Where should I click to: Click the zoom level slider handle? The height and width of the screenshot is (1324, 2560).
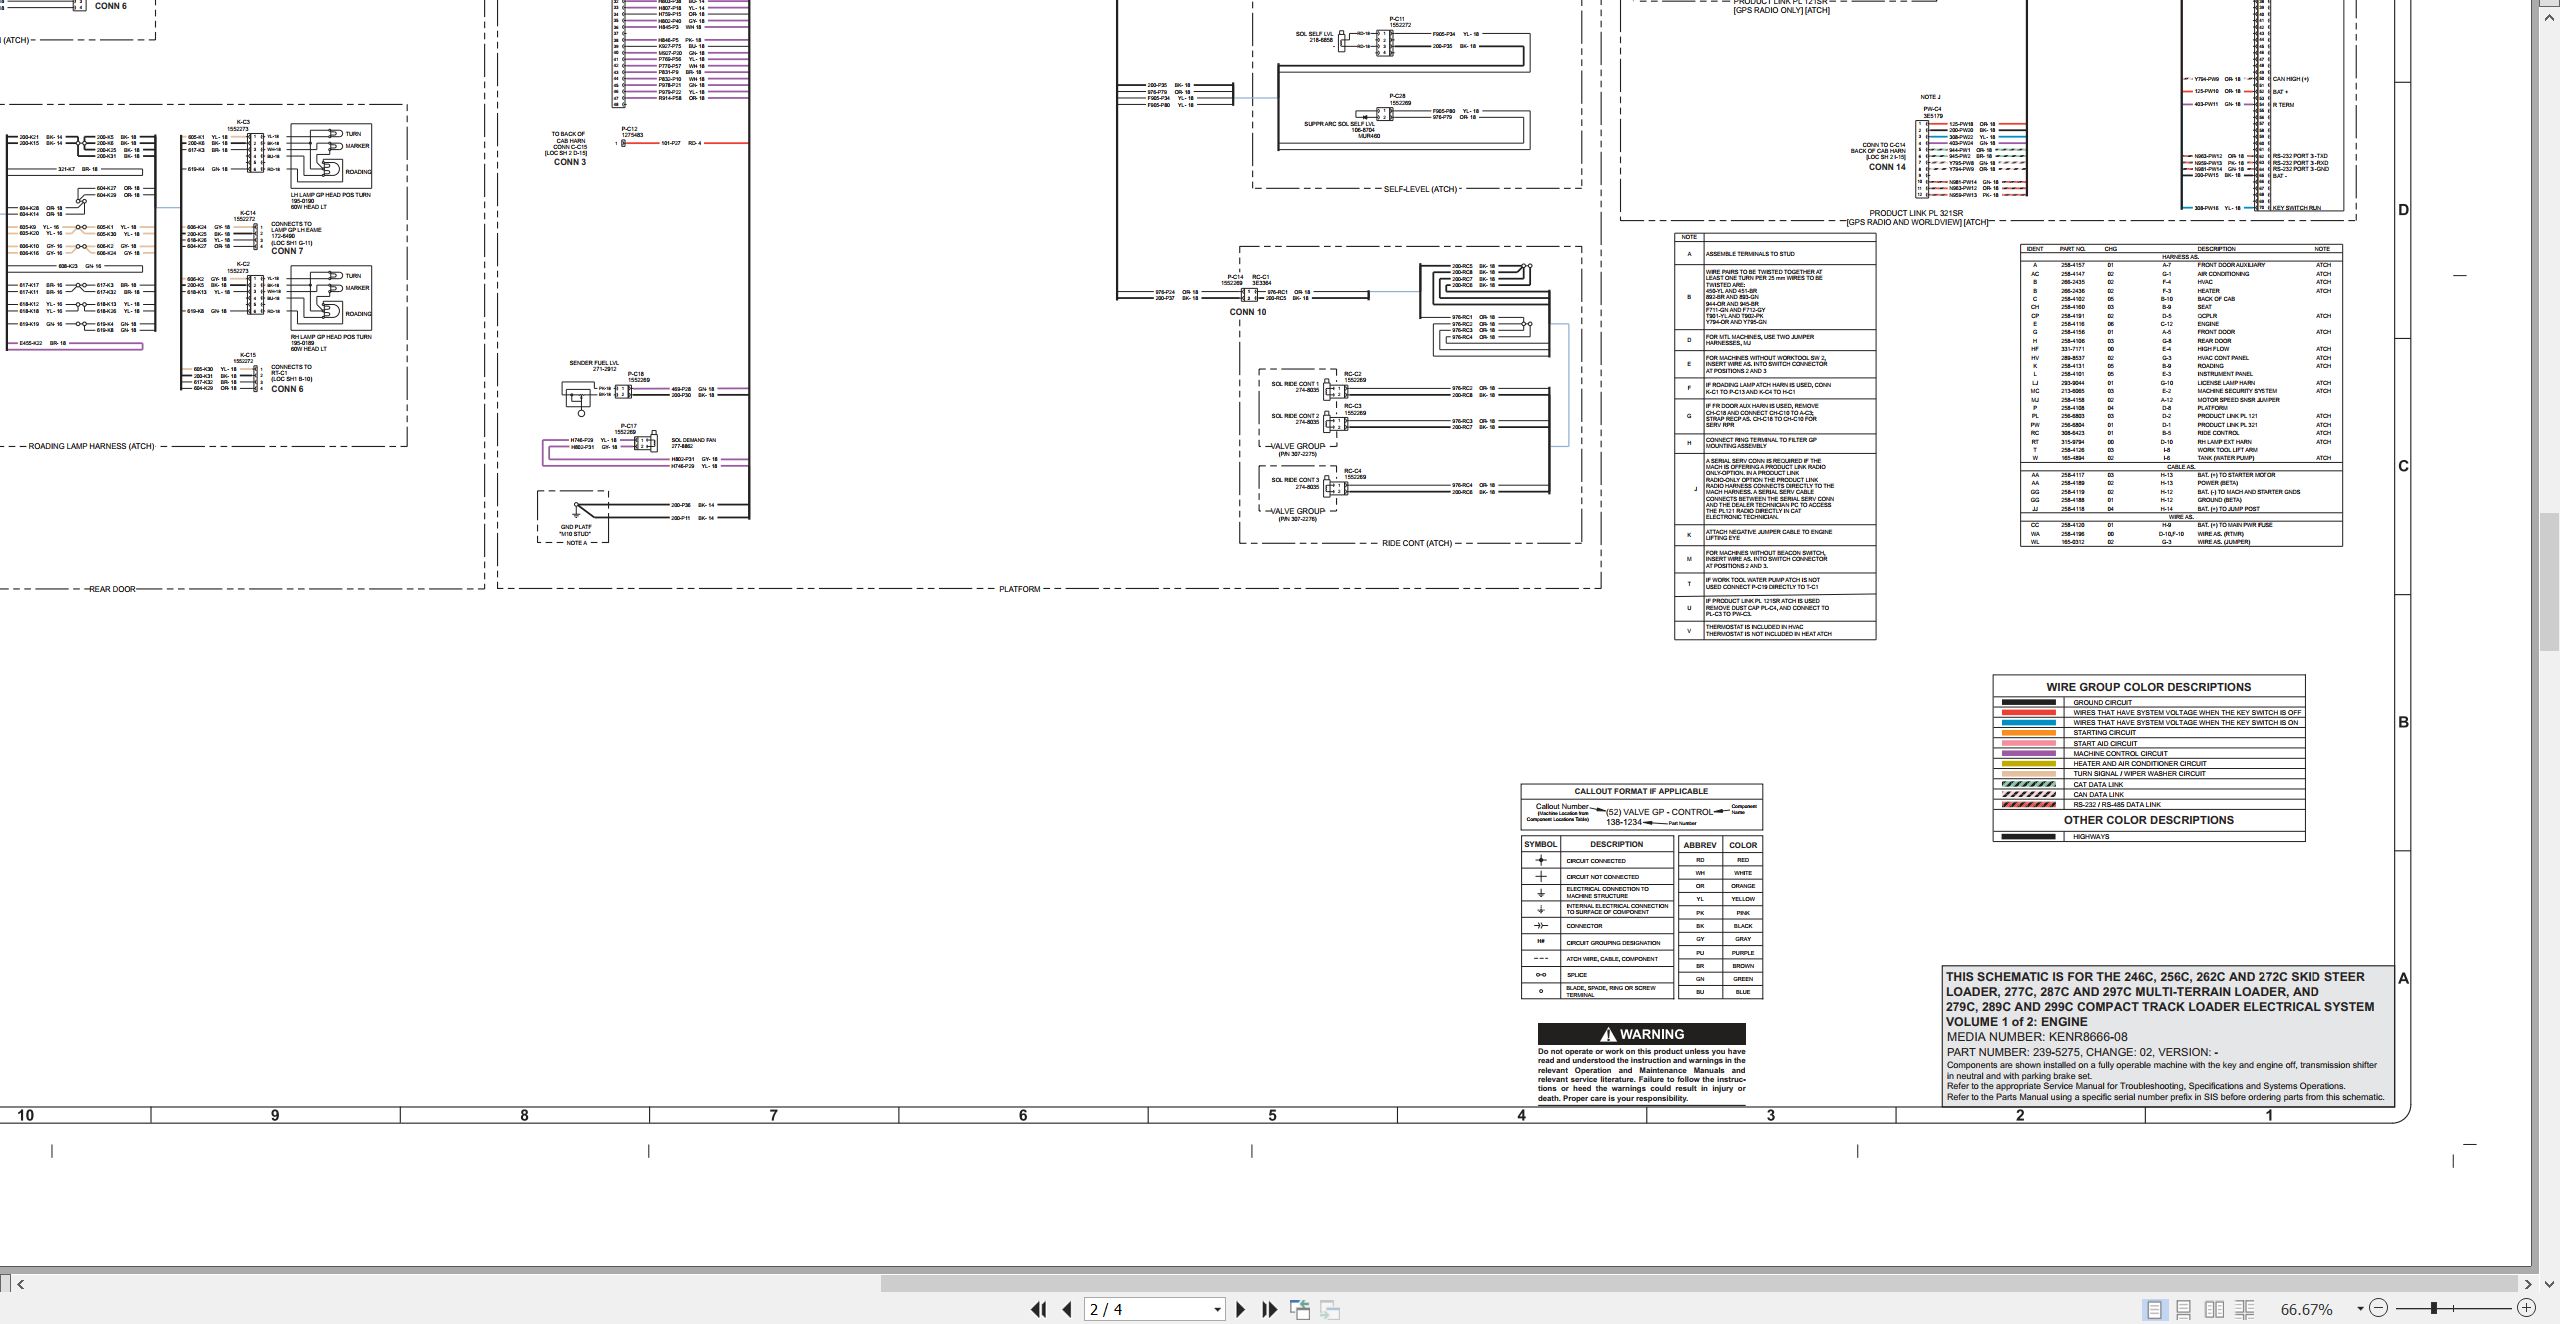point(2434,1308)
